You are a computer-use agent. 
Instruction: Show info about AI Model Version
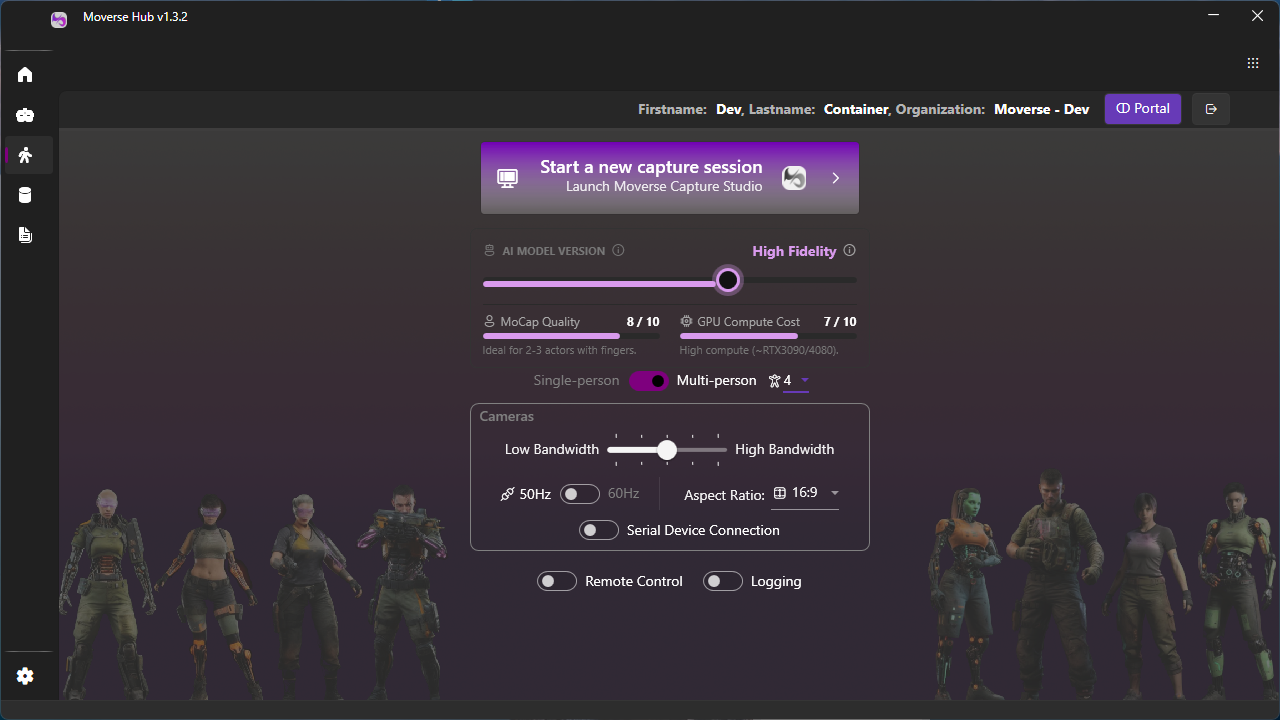pos(618,251)
